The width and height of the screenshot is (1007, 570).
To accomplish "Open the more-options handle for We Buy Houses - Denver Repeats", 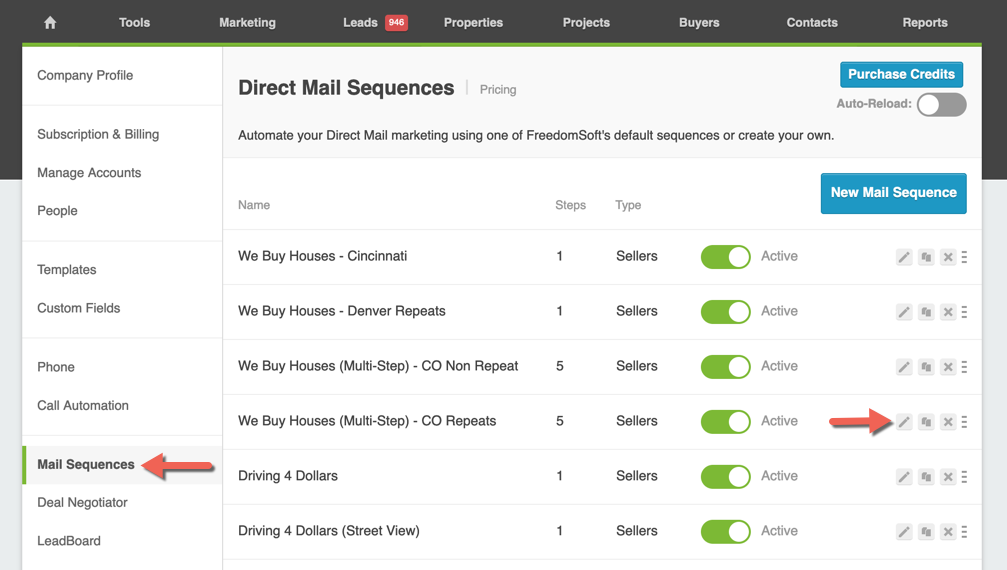I will point(964,312).
